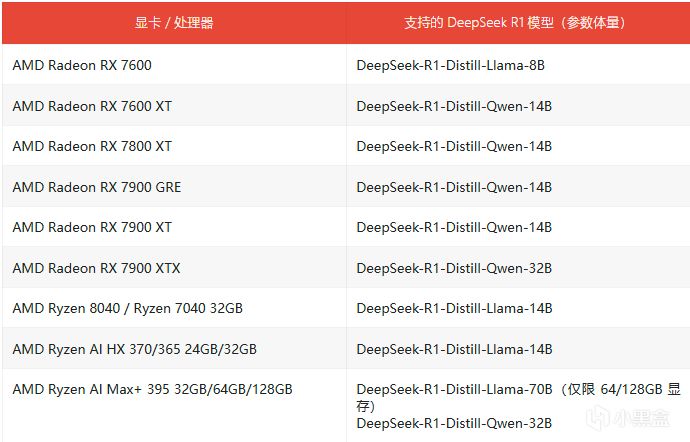Click the Qwen-14B model in the RX 7600 XT row

(x=454, y=106)
